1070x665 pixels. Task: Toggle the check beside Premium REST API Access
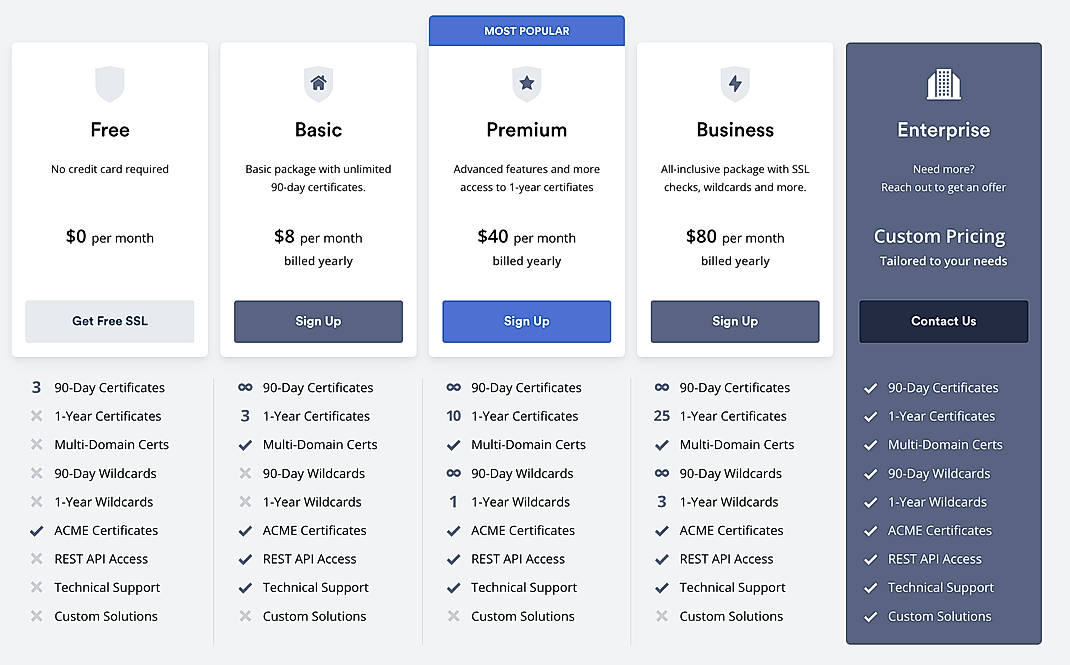click(453, 559)
